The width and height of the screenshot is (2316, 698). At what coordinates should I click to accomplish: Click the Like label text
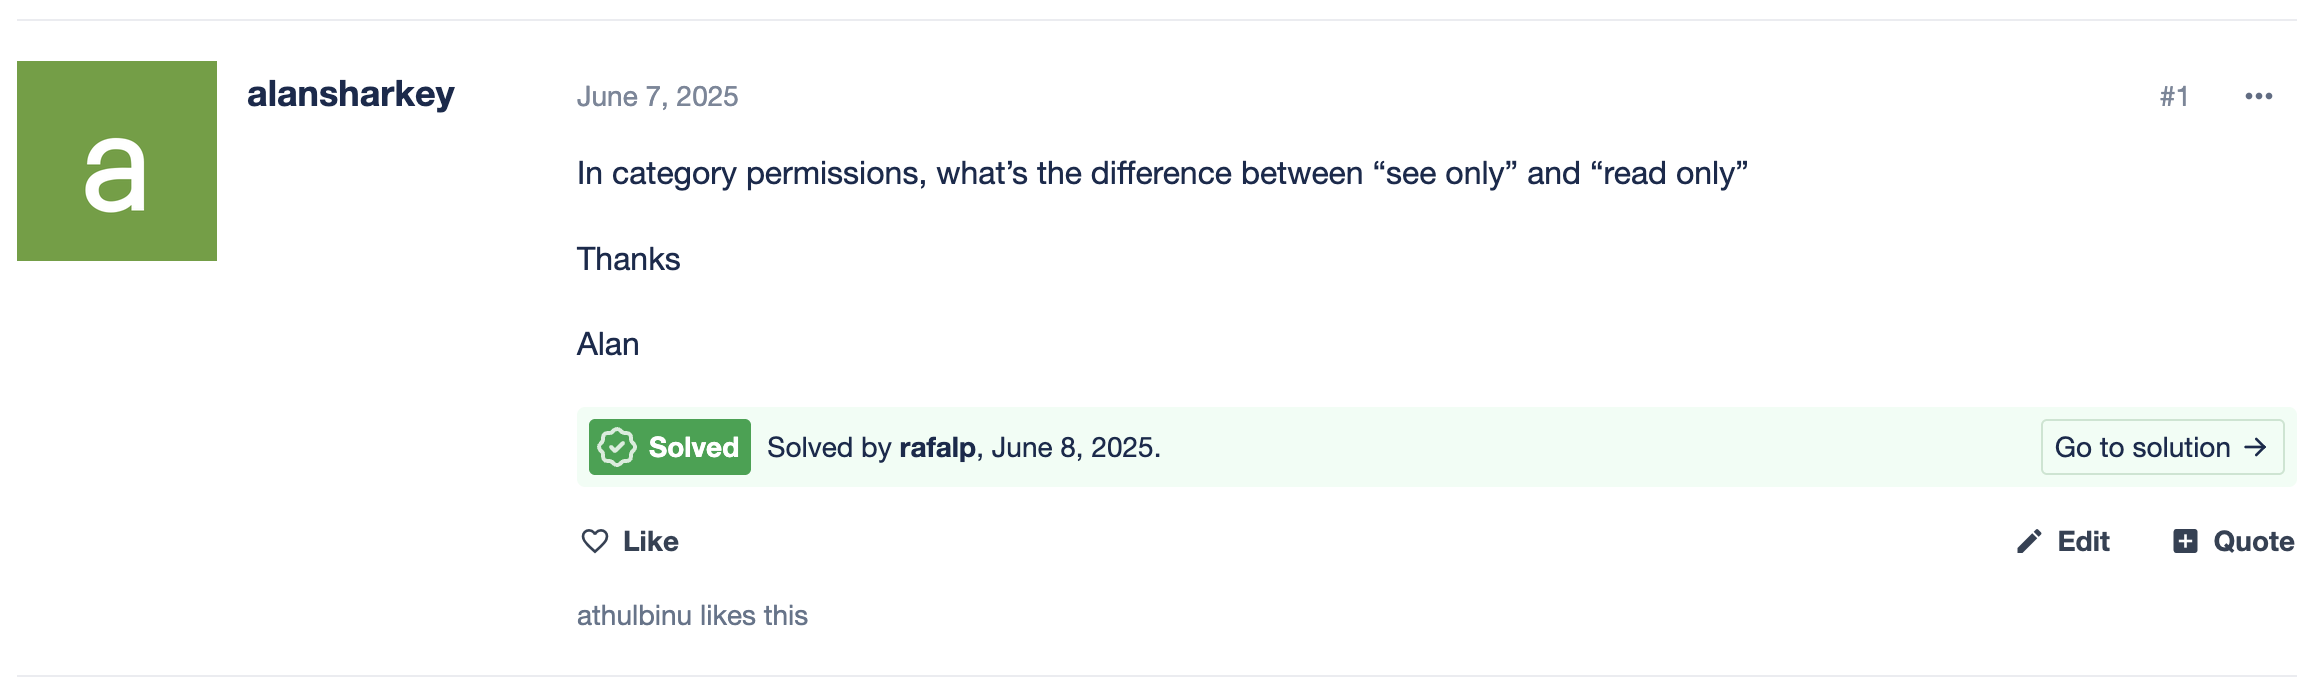[650, 541]
